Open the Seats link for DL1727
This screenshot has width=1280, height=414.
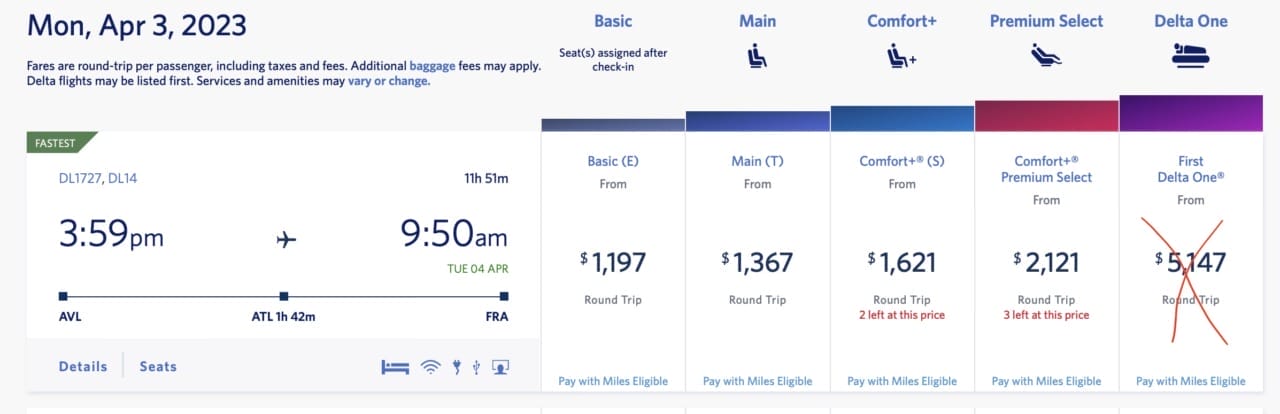[158, 366]
